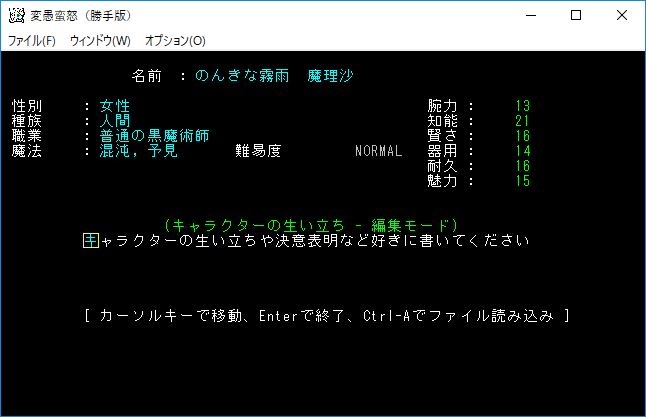Image resolution: width=646 pixels, height=417 pixels.
Task: Maximize the 変愚蛮怒 window
Action: 576,15
